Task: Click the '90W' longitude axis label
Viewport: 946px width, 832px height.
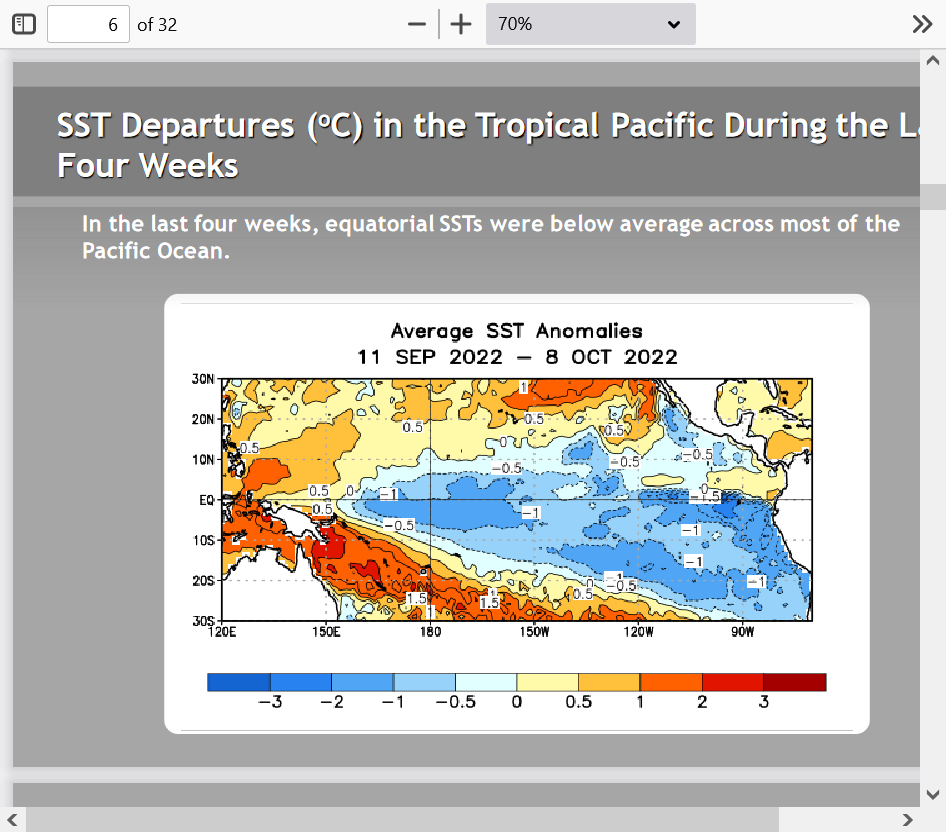Action: [x=743, y=632]
